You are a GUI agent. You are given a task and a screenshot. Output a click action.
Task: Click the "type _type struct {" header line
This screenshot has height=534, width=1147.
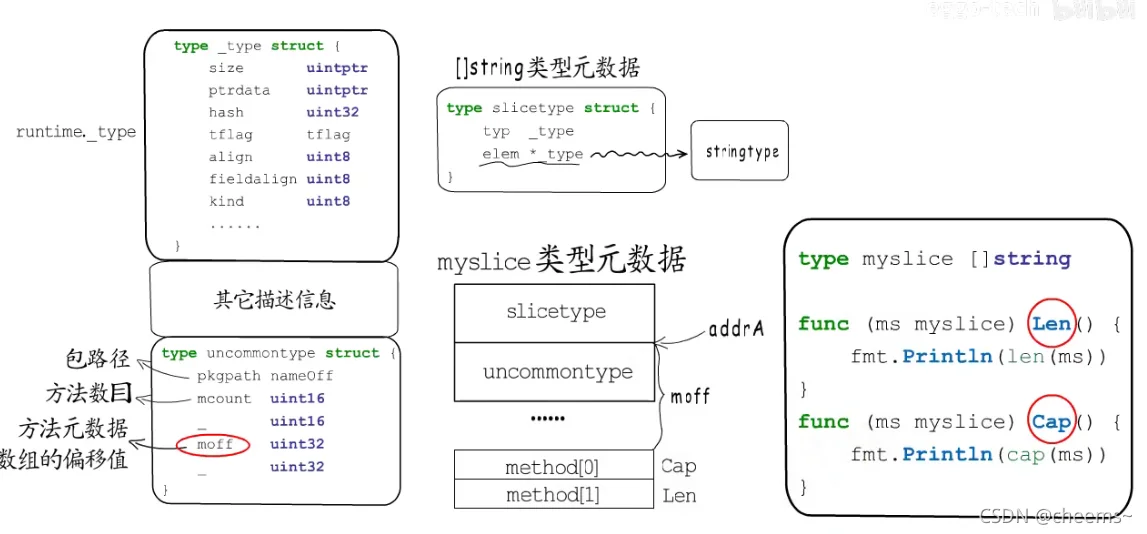tap(257, 46)
